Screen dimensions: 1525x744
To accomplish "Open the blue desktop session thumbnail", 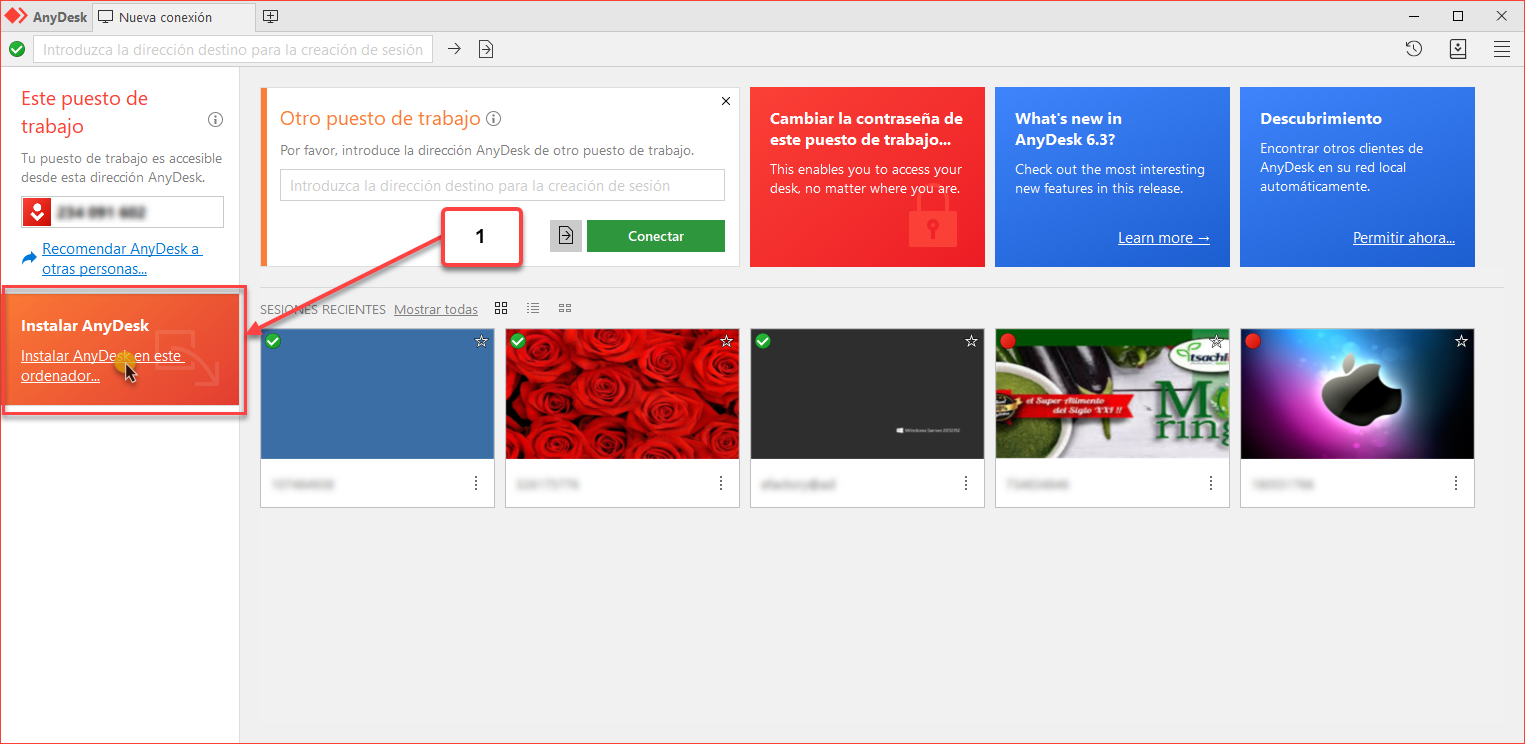I will pos(378,394).
